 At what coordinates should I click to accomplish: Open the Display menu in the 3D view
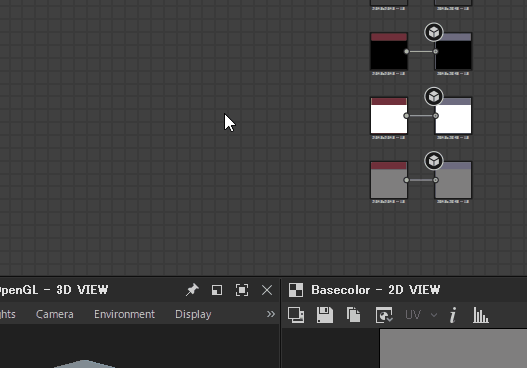click(x=193, y=314)
